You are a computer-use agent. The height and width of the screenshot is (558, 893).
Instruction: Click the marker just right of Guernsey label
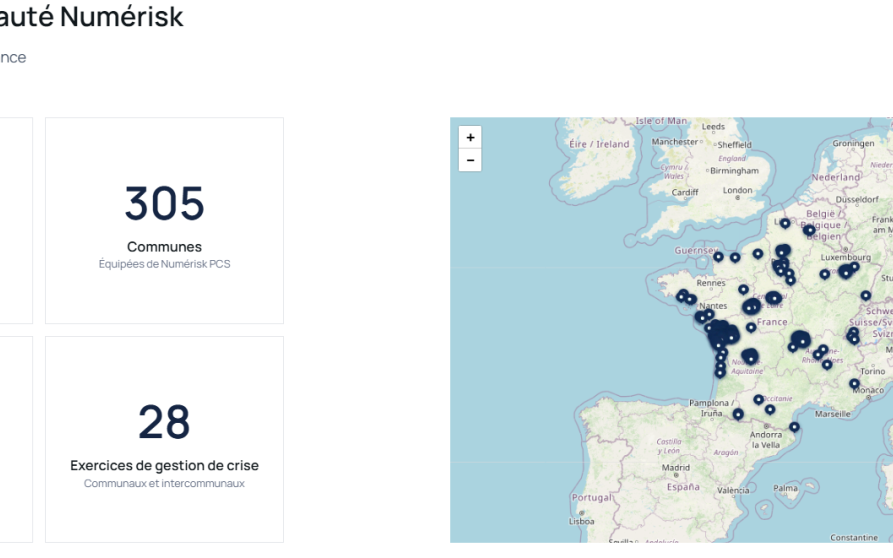[x=718, y=257]
